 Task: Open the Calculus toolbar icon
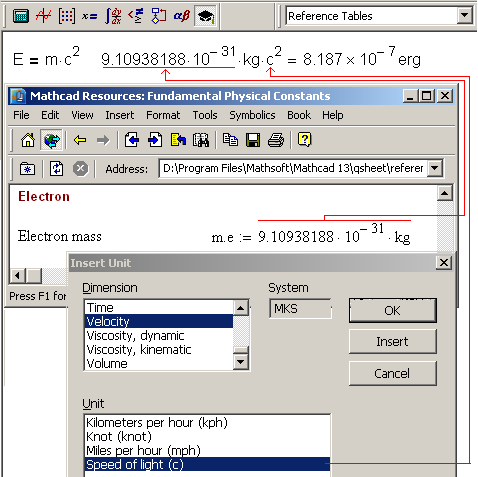[113, 16]
